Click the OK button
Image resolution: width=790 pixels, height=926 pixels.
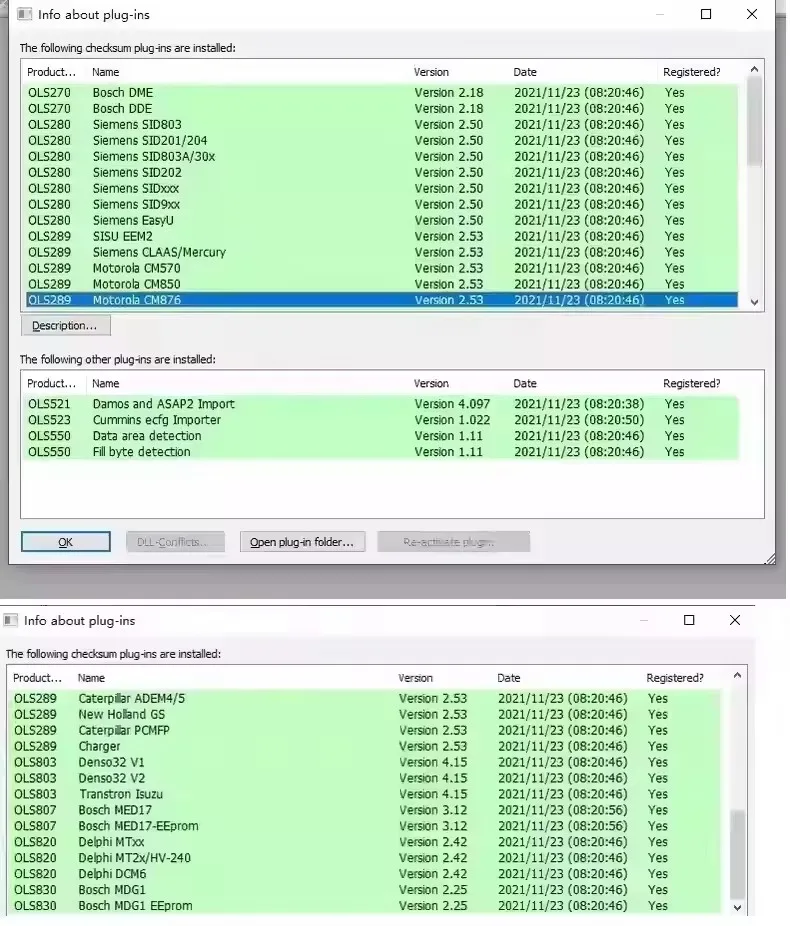[66, 542]
